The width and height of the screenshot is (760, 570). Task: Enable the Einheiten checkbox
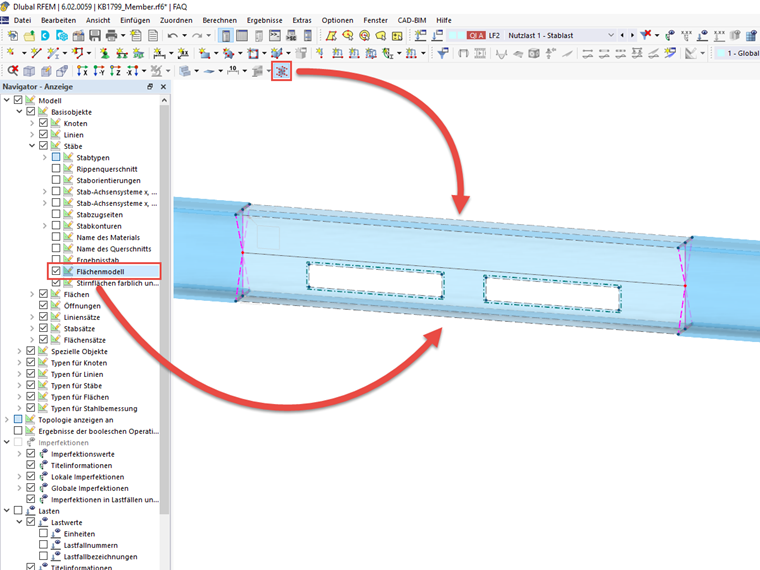(x=43, y=534)
